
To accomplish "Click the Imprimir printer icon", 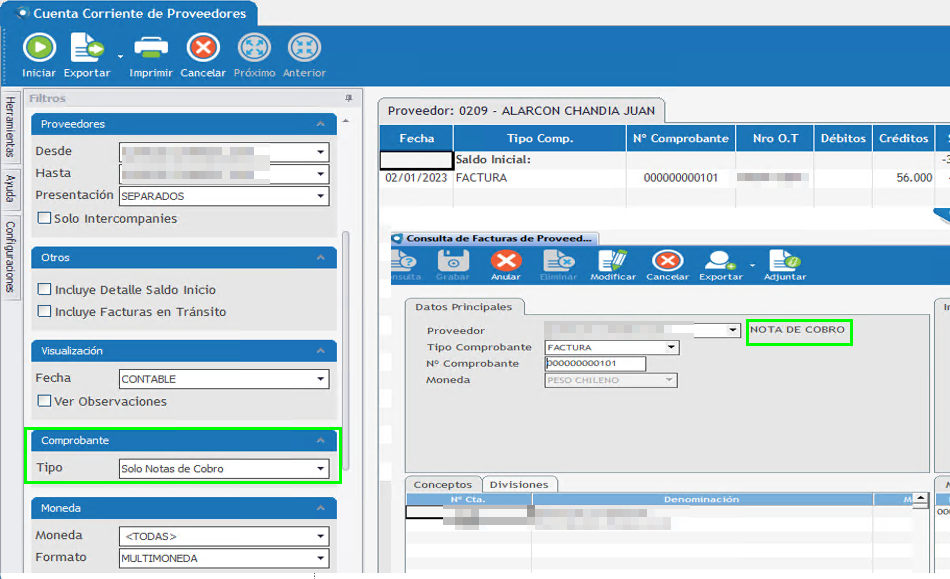I will pyautogui.click(x=151, y=48).
